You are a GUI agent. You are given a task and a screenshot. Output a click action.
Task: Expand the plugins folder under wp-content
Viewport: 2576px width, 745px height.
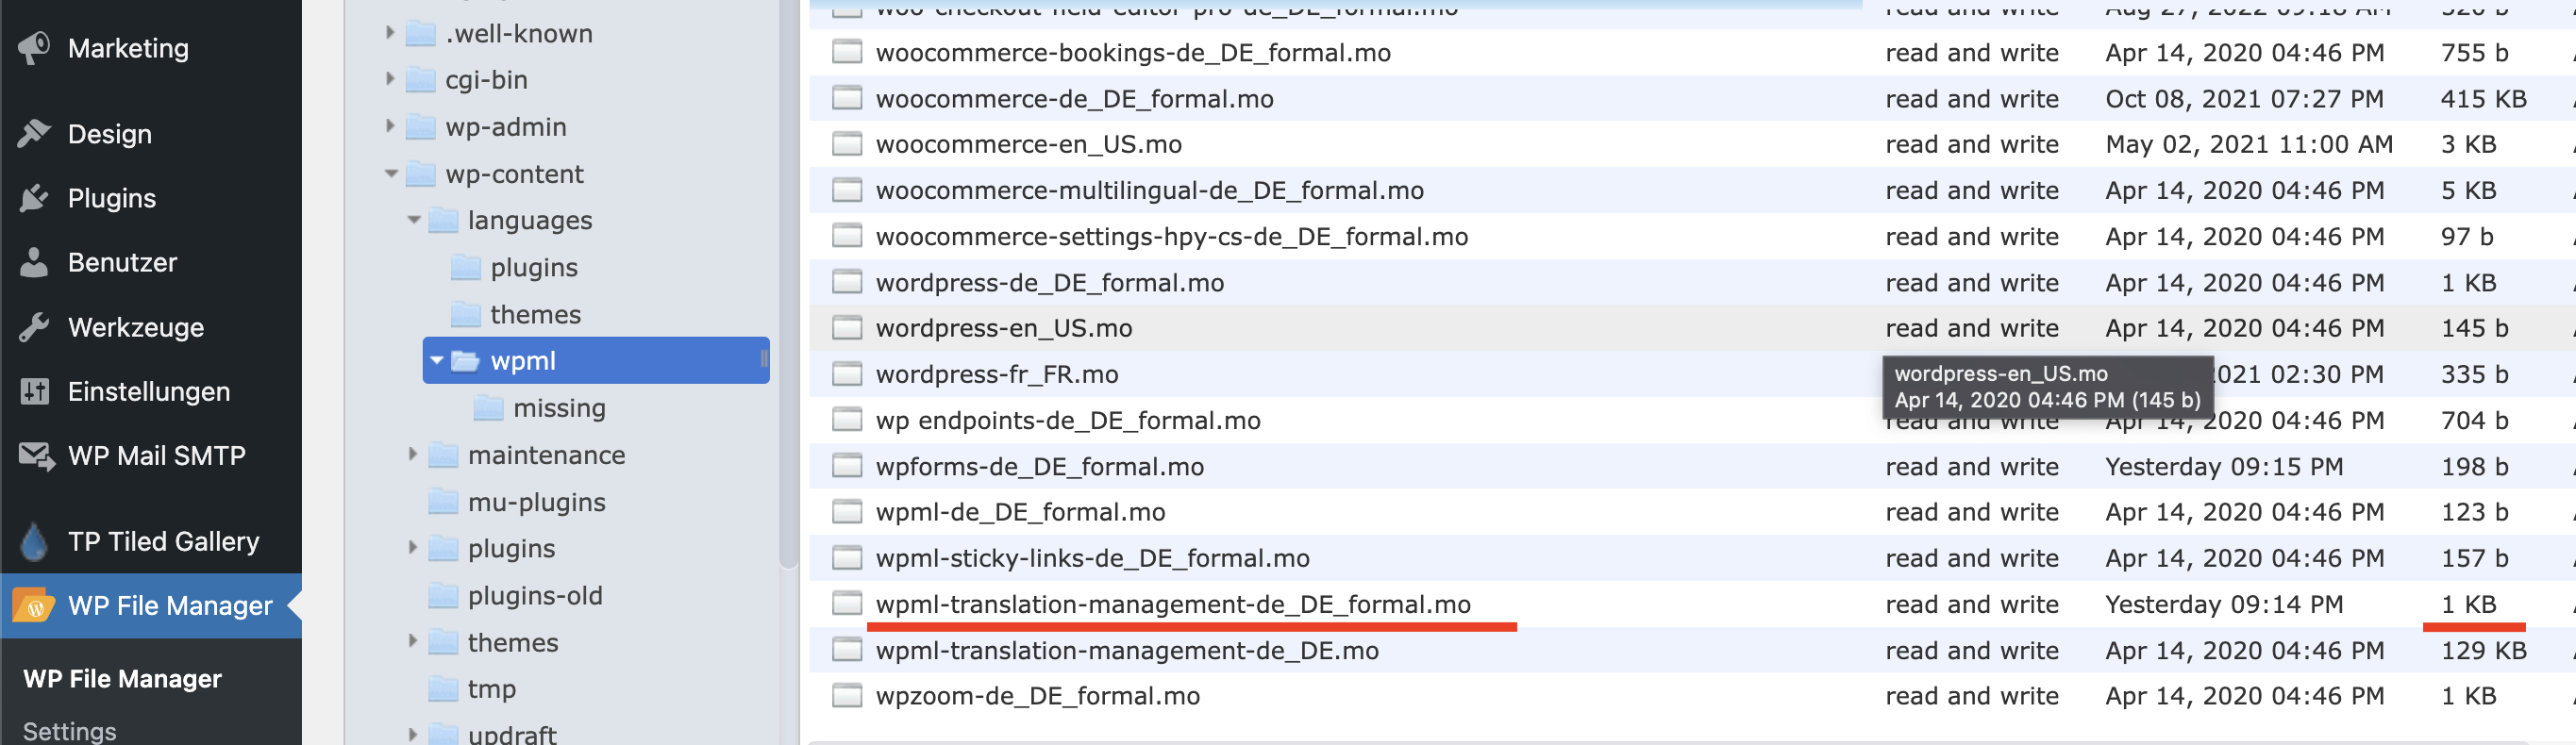[x=413, y=548]
